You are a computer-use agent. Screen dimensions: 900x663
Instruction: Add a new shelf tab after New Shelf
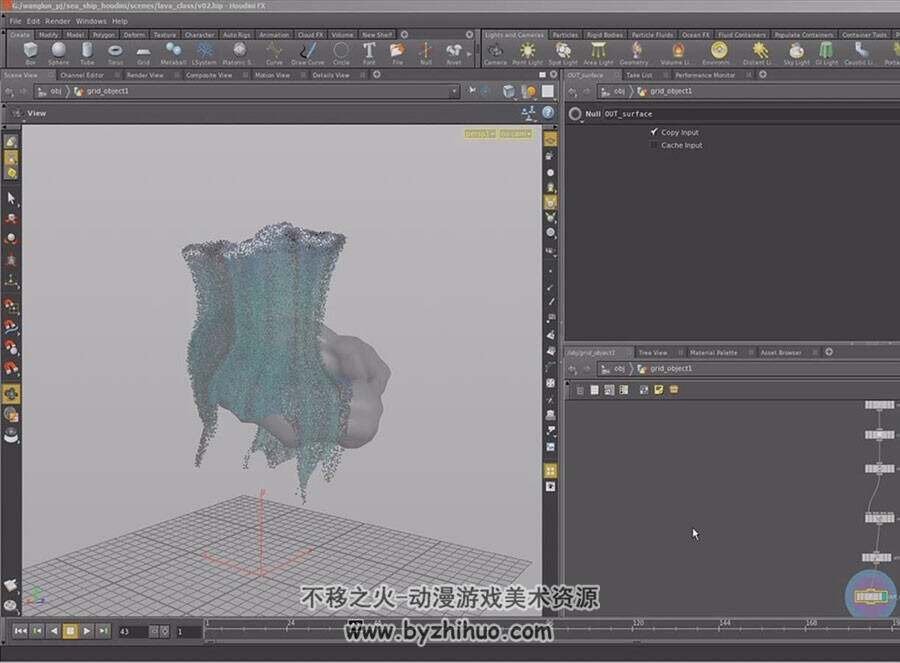(404, 34)
